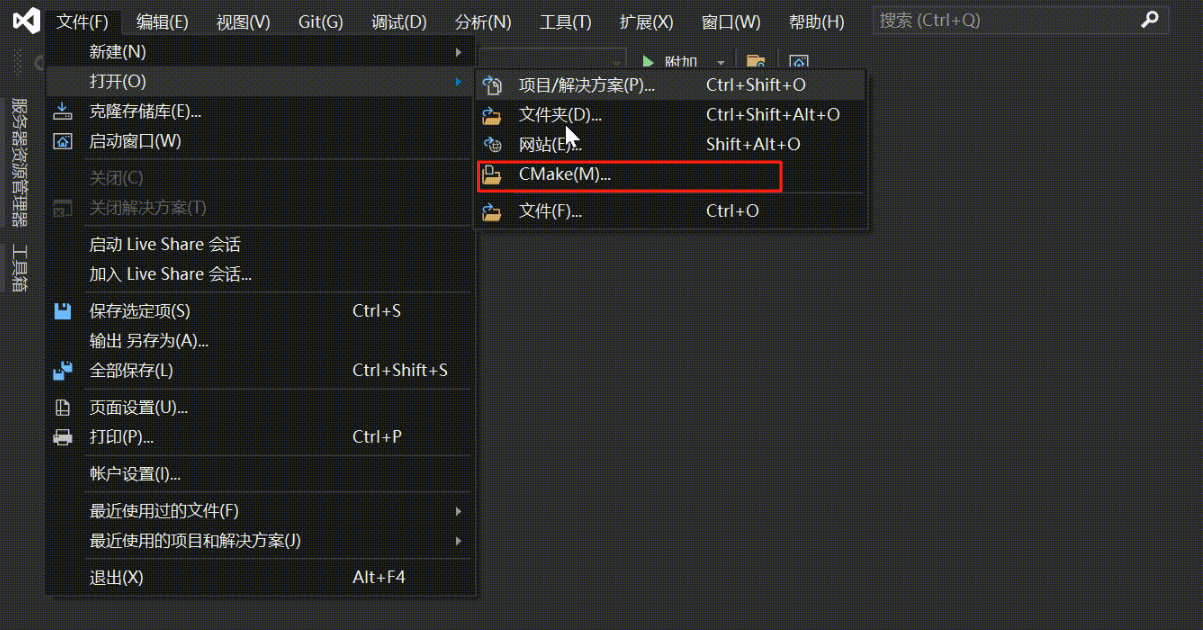The image size is (1203, 630).
Task: Click the 搜索 (Ctrl+Q) search box
Action: (x=1020, y=20)
